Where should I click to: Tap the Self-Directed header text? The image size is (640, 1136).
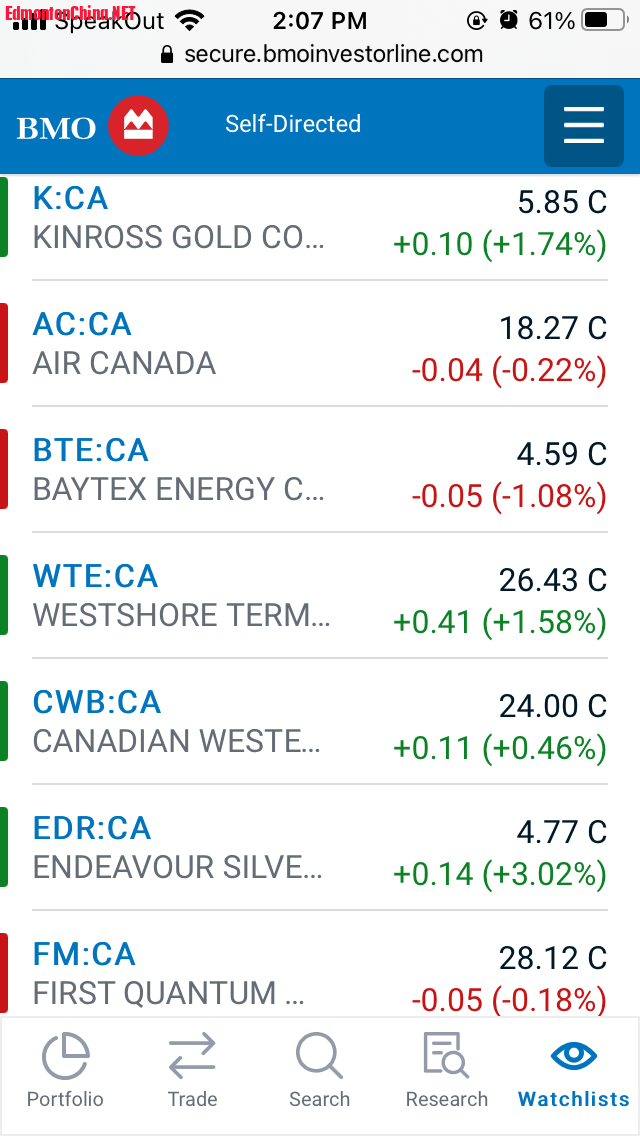tap(293, 124)
